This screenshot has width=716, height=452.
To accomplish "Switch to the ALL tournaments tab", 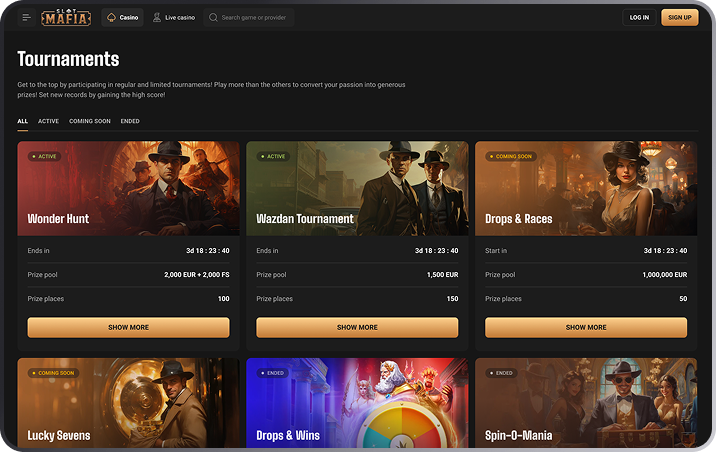I will pos(22,121).
